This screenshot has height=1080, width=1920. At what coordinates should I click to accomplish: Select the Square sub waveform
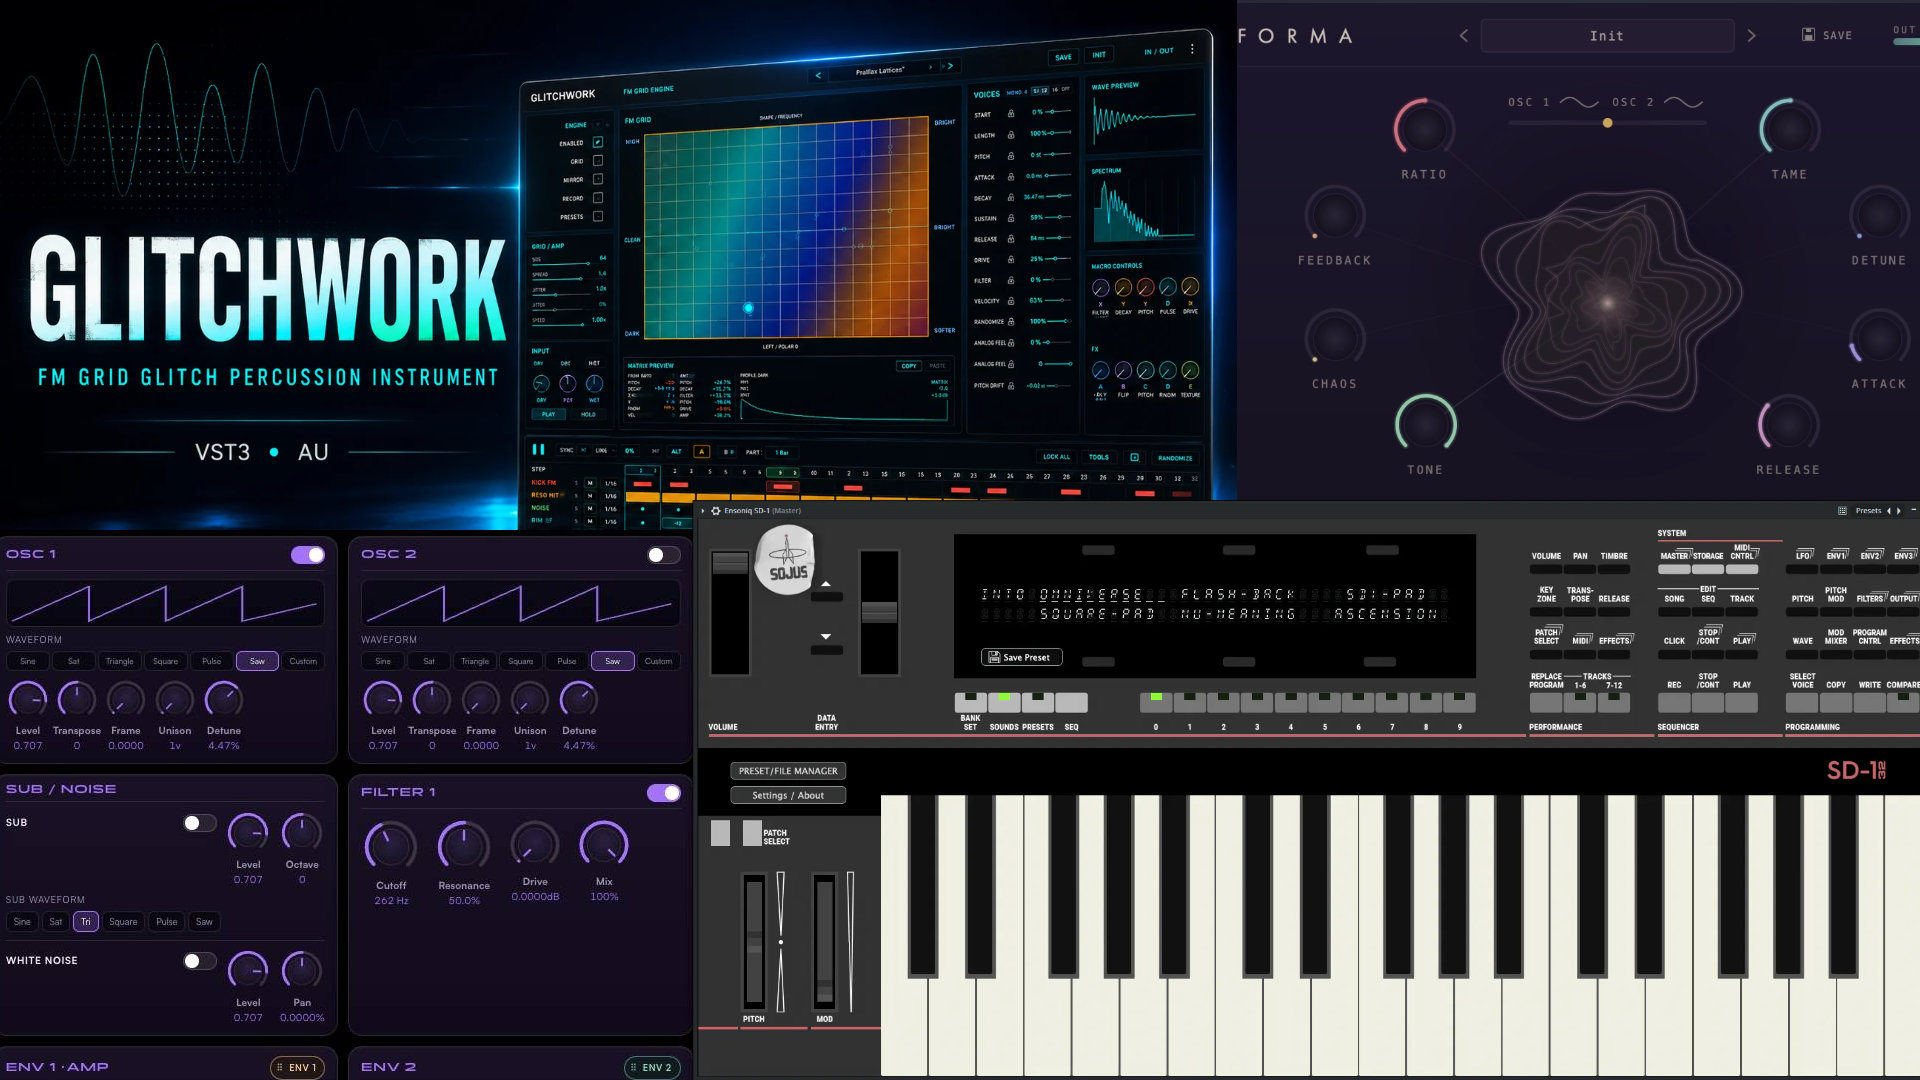point(123,922)
